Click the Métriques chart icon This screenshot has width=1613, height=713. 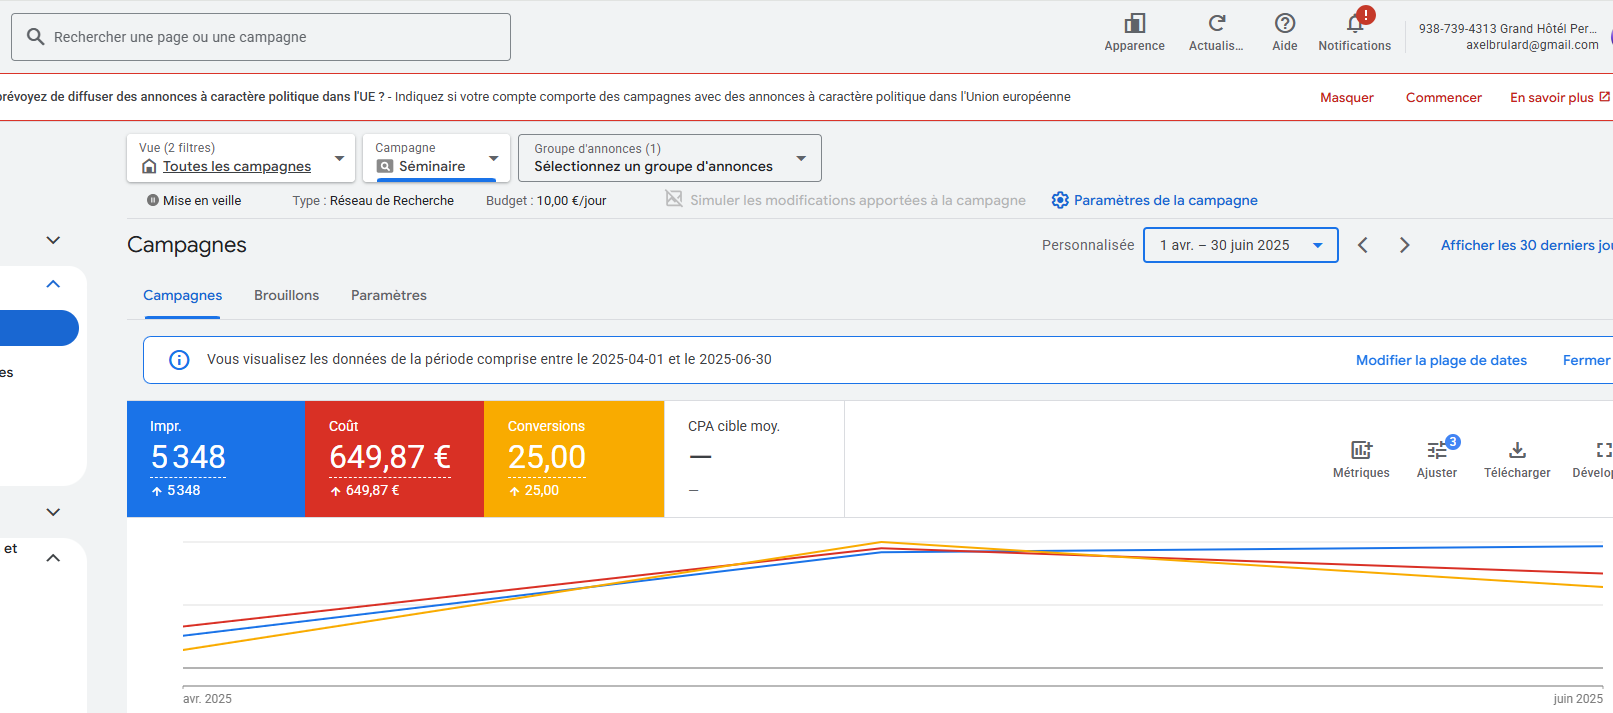point(1361,451)
